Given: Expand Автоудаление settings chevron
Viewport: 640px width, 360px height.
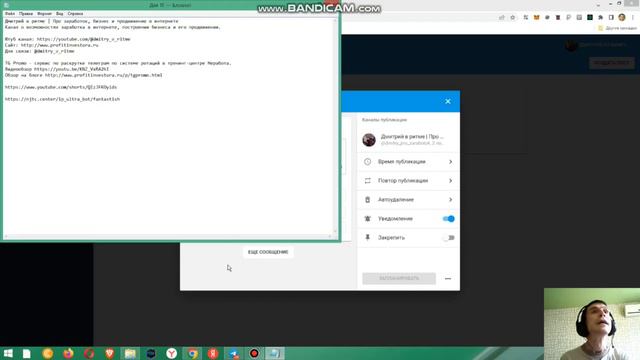Looking at the screenshot, I should 451,200.
